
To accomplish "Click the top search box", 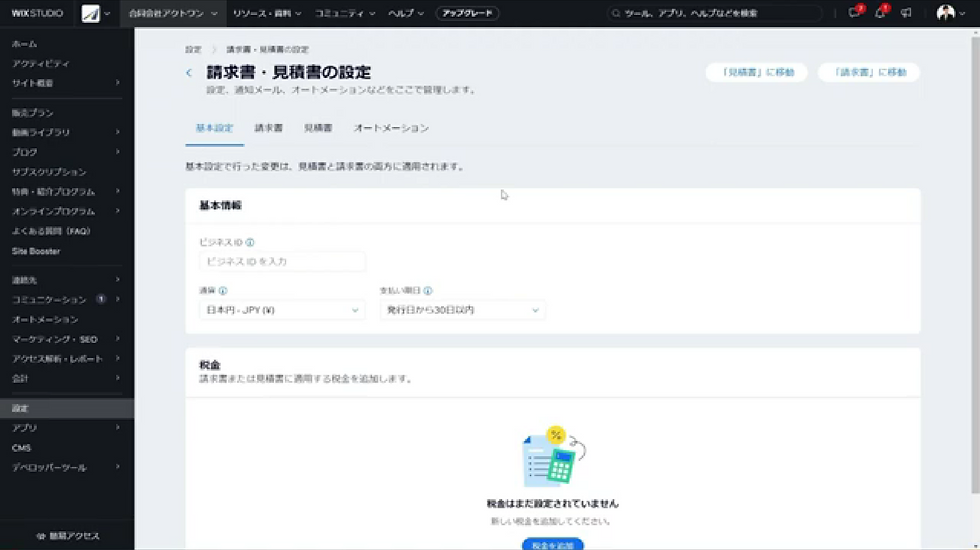I will [x=714, y=13].
